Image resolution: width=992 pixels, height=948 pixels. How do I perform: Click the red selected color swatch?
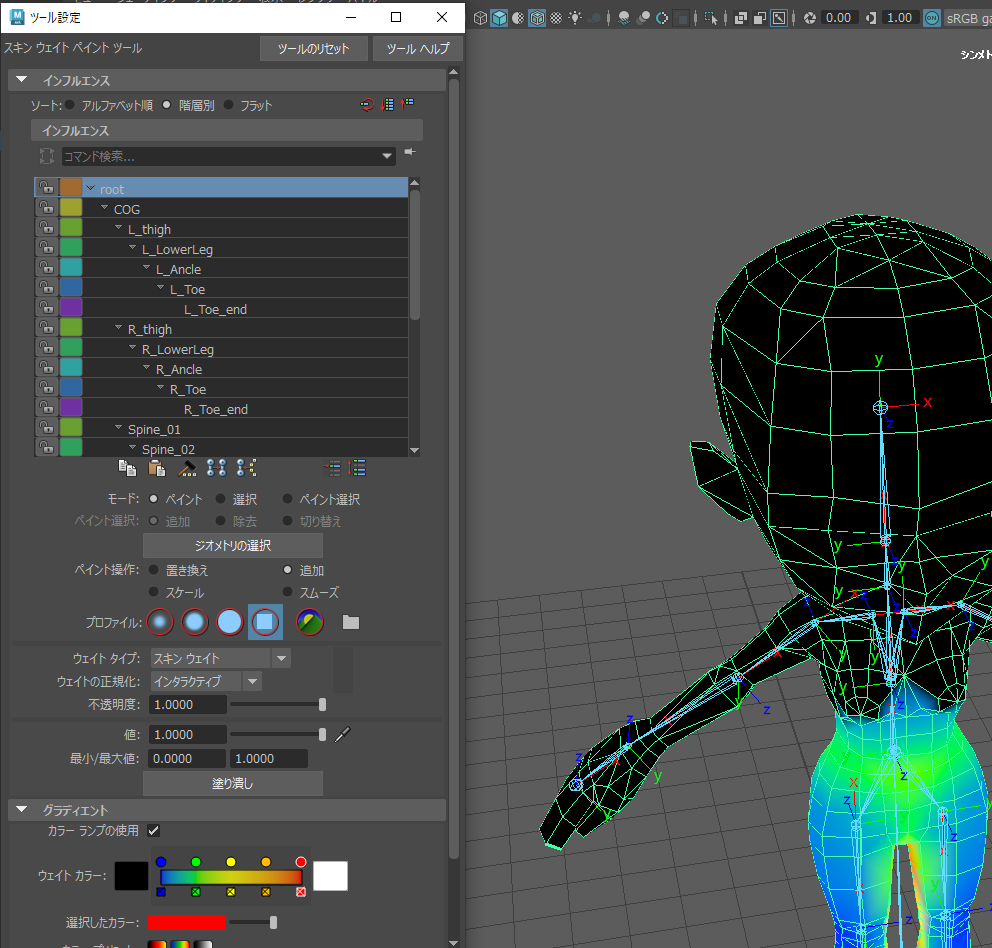187,923
